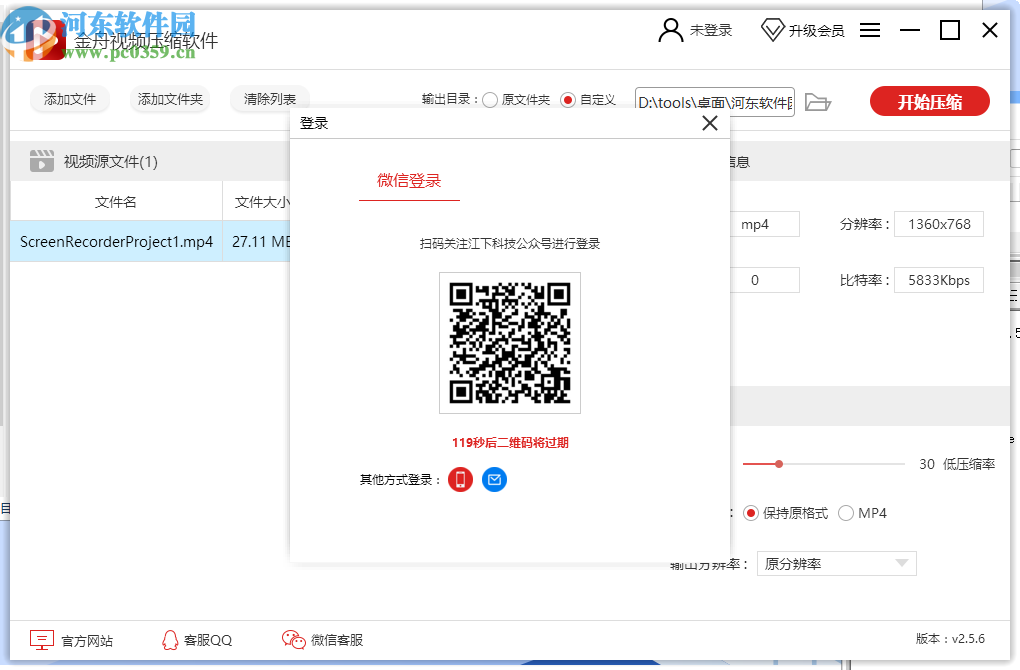This screenshot has width=1020, height=670.
Task: Open the 原分辨率 output resolution dropdown
Action: pyautogui.click(x=836, y=563)
